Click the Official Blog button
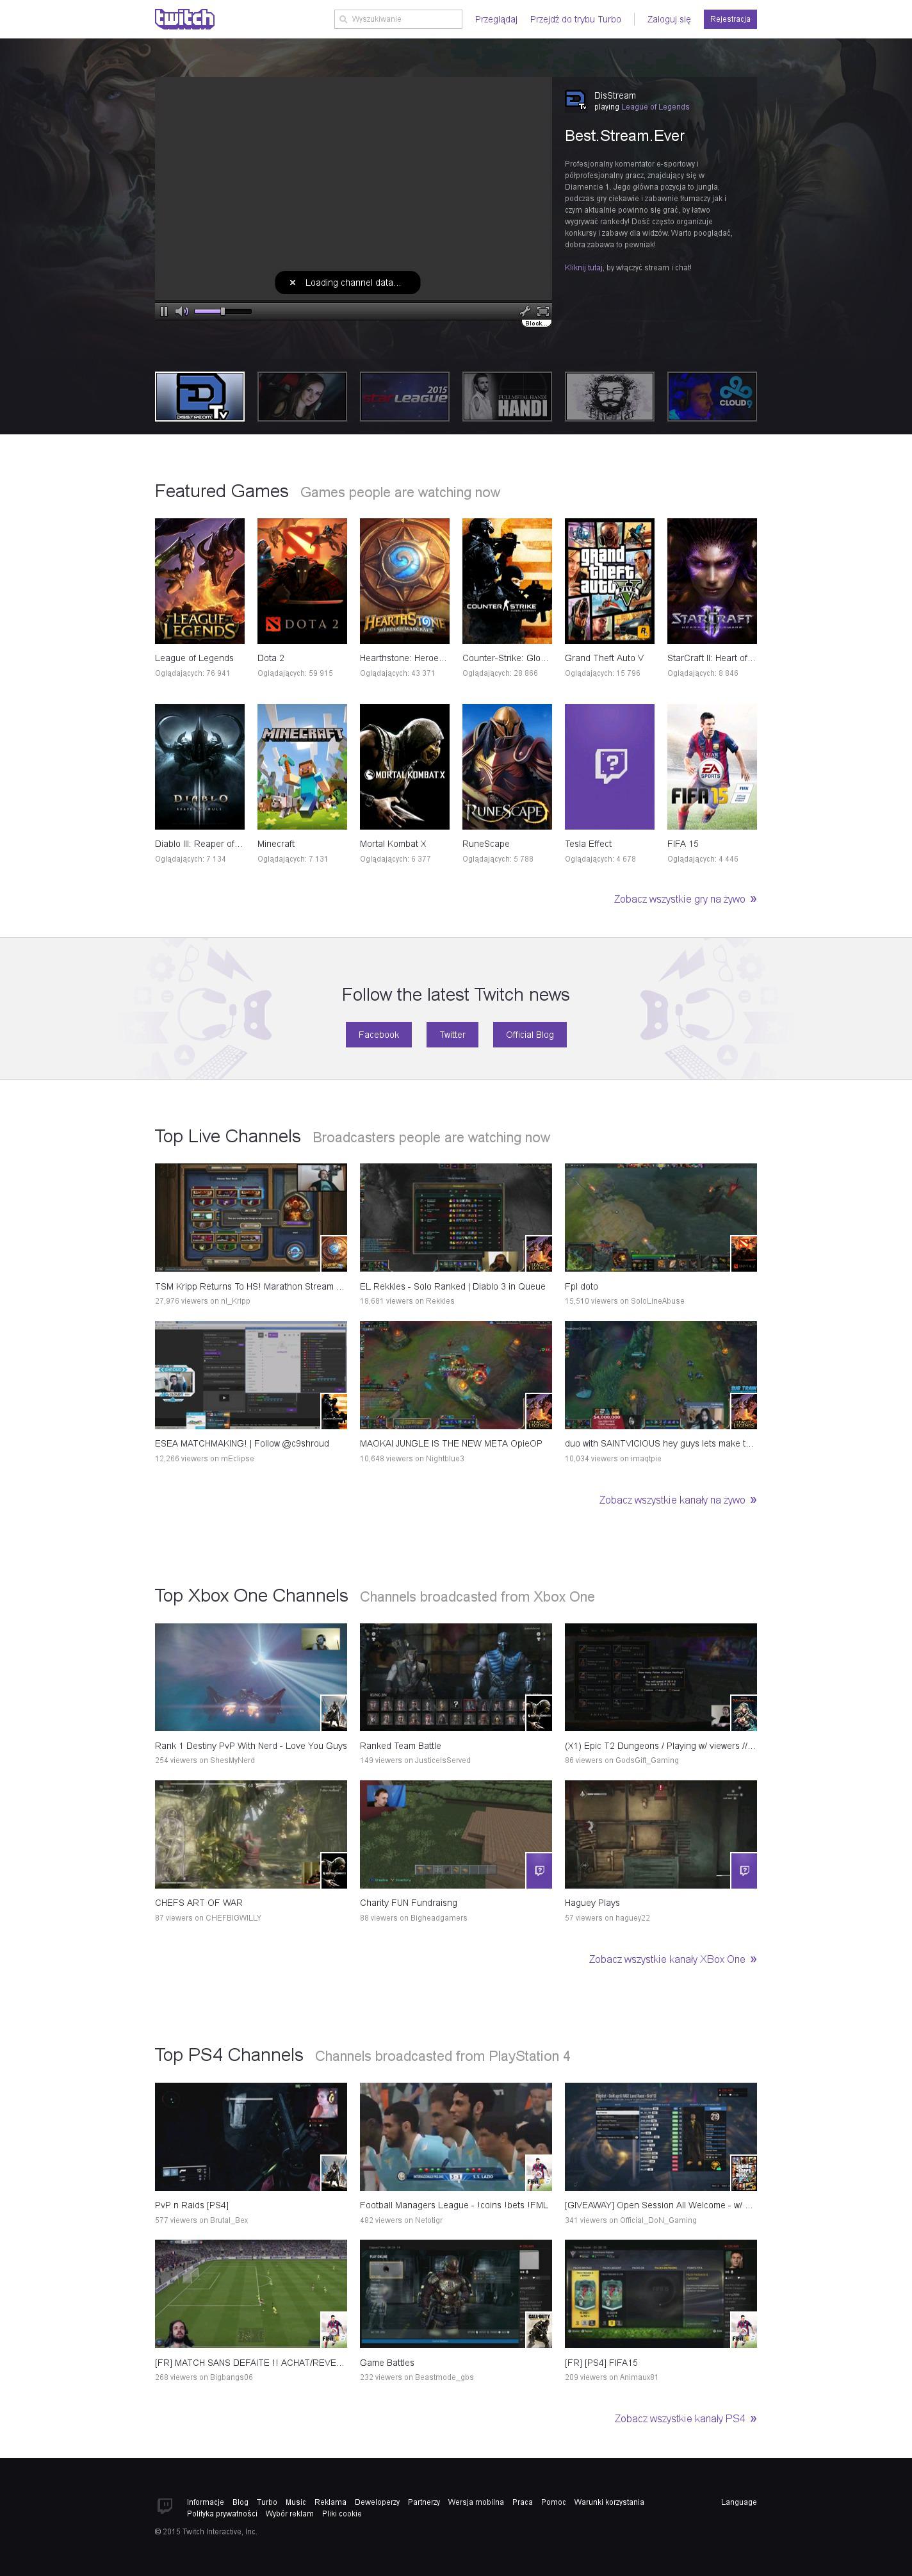 coord(530,1035)
